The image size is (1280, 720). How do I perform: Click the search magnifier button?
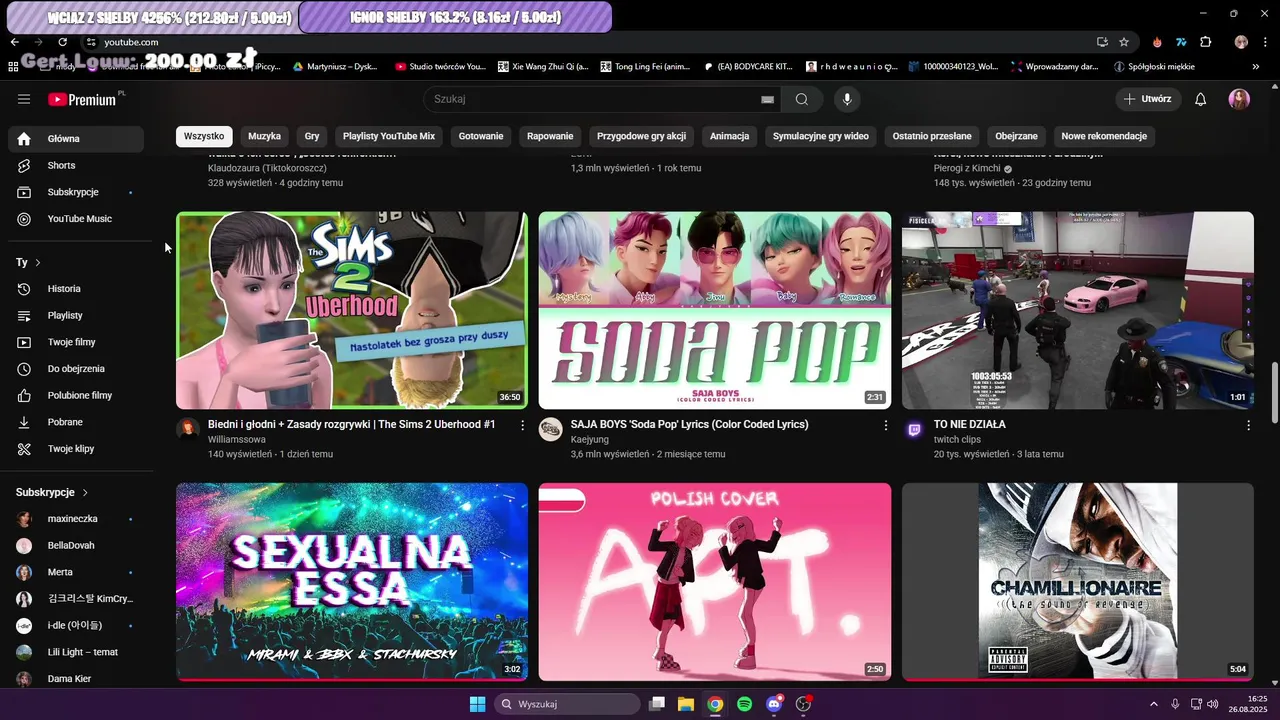pyautogui.click(x=802, y=99)
